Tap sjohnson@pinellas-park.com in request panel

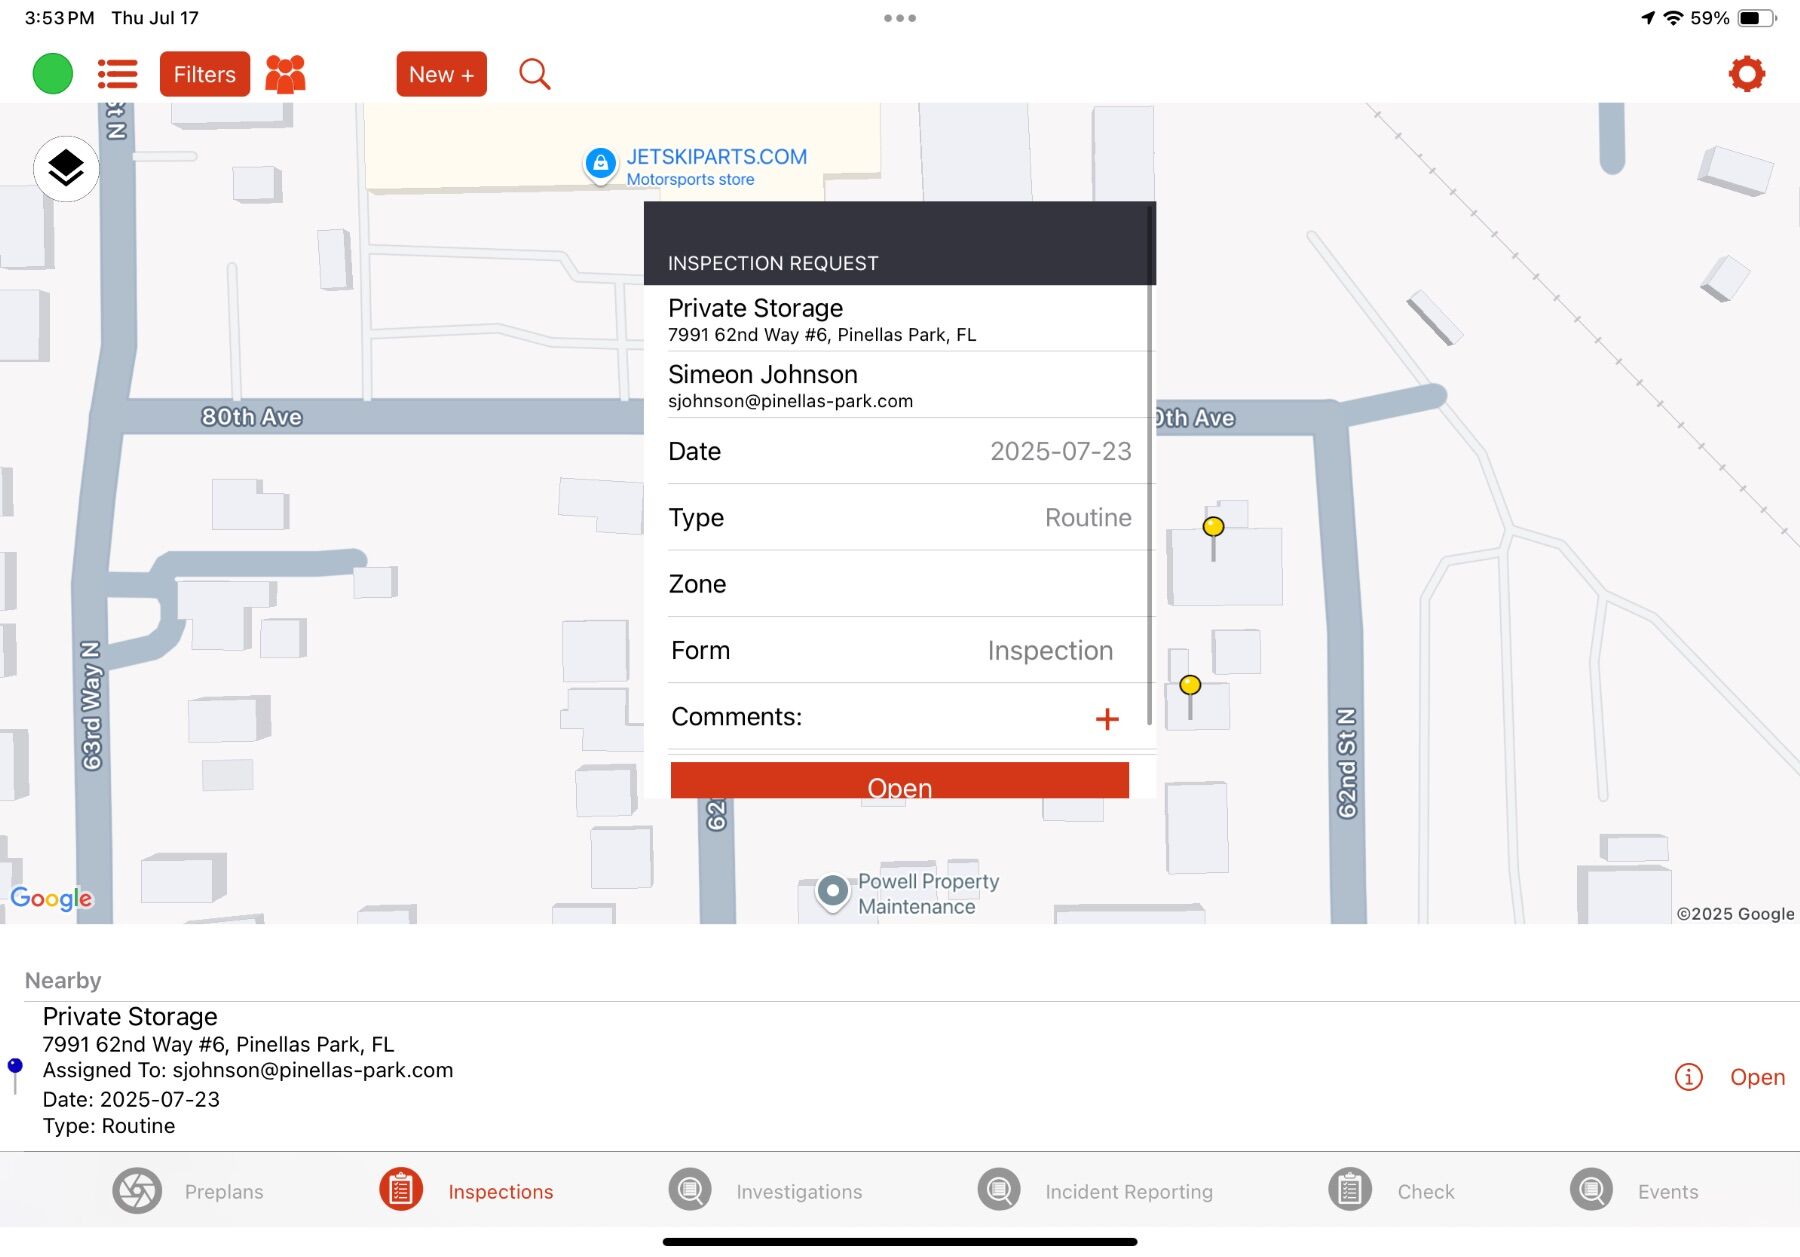click(790, 401)
